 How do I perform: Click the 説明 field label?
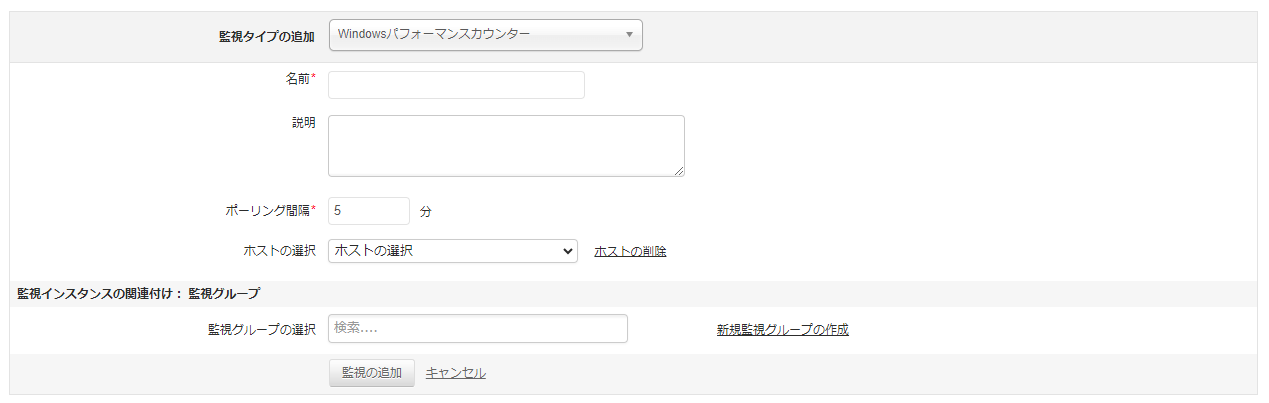303,123
